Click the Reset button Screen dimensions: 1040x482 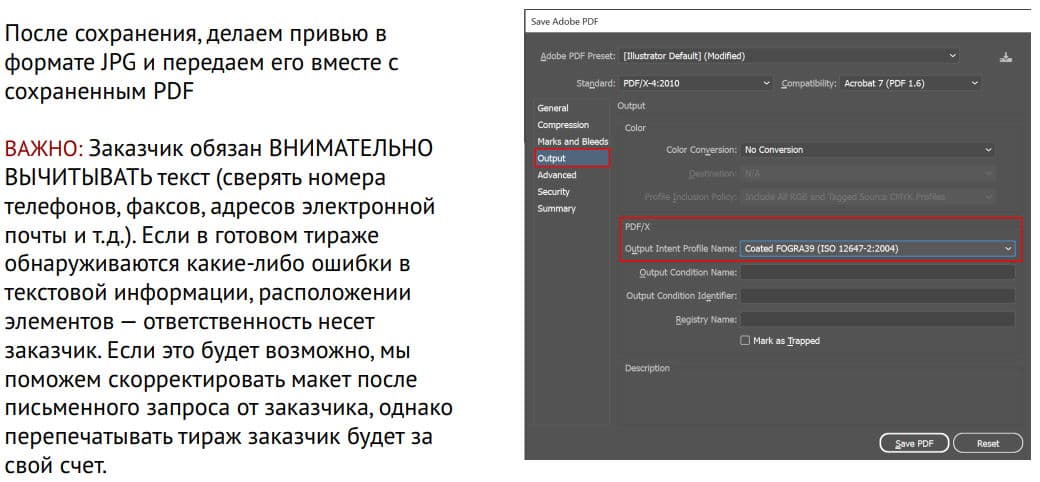click(x=988, y=444)
